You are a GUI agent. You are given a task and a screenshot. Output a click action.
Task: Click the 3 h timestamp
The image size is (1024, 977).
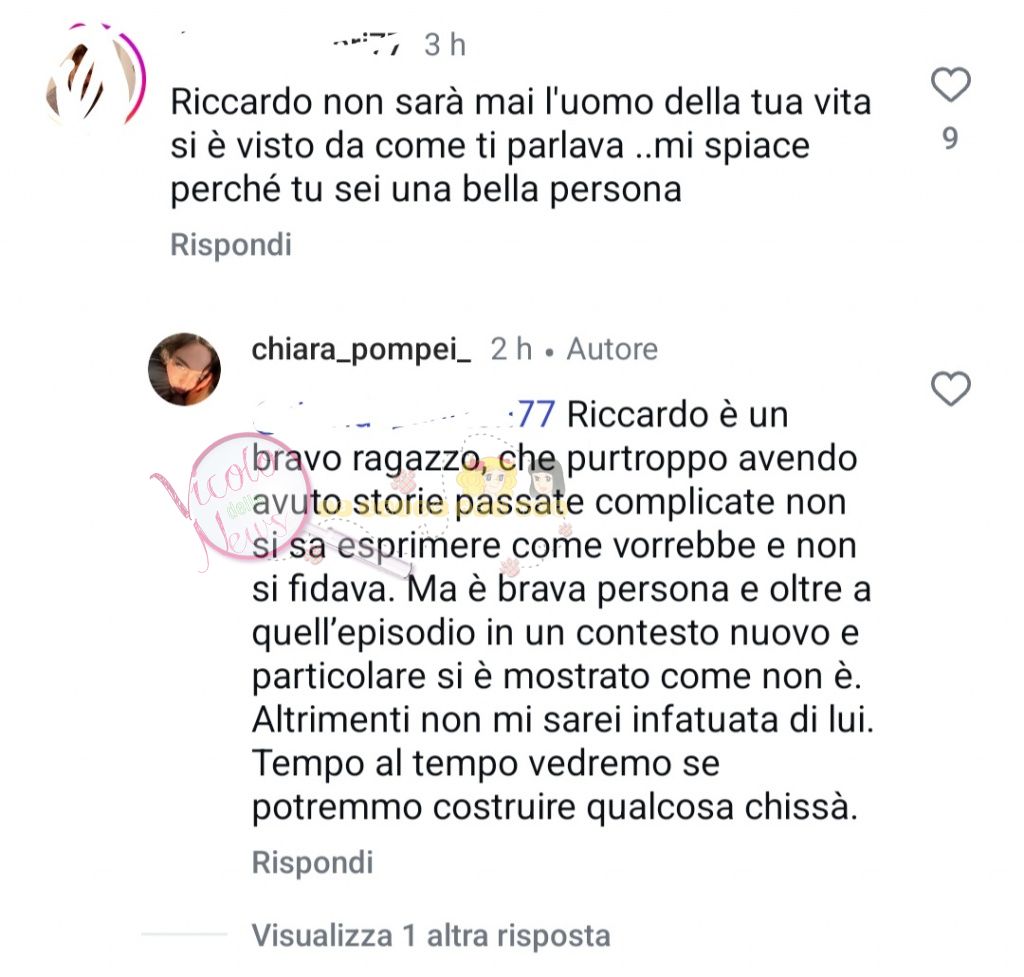pyautogui.click(x=445, y=45)
